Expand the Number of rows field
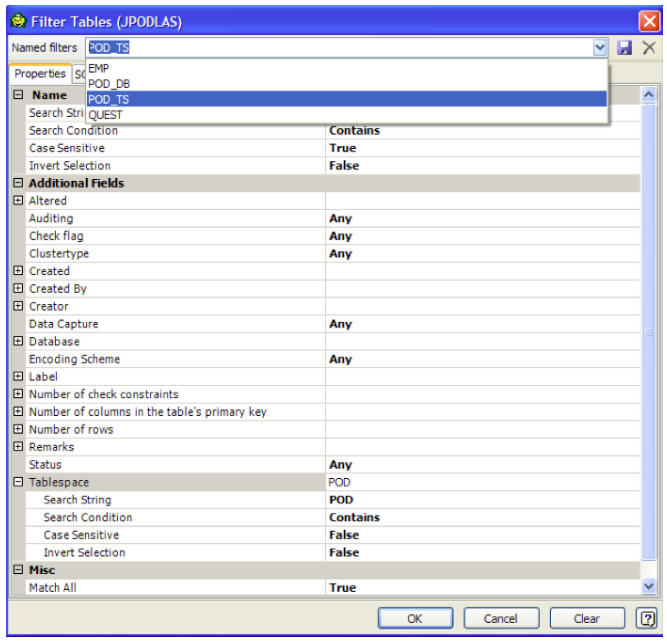Viewport: 667px width, 642px height. pos(18,429)
